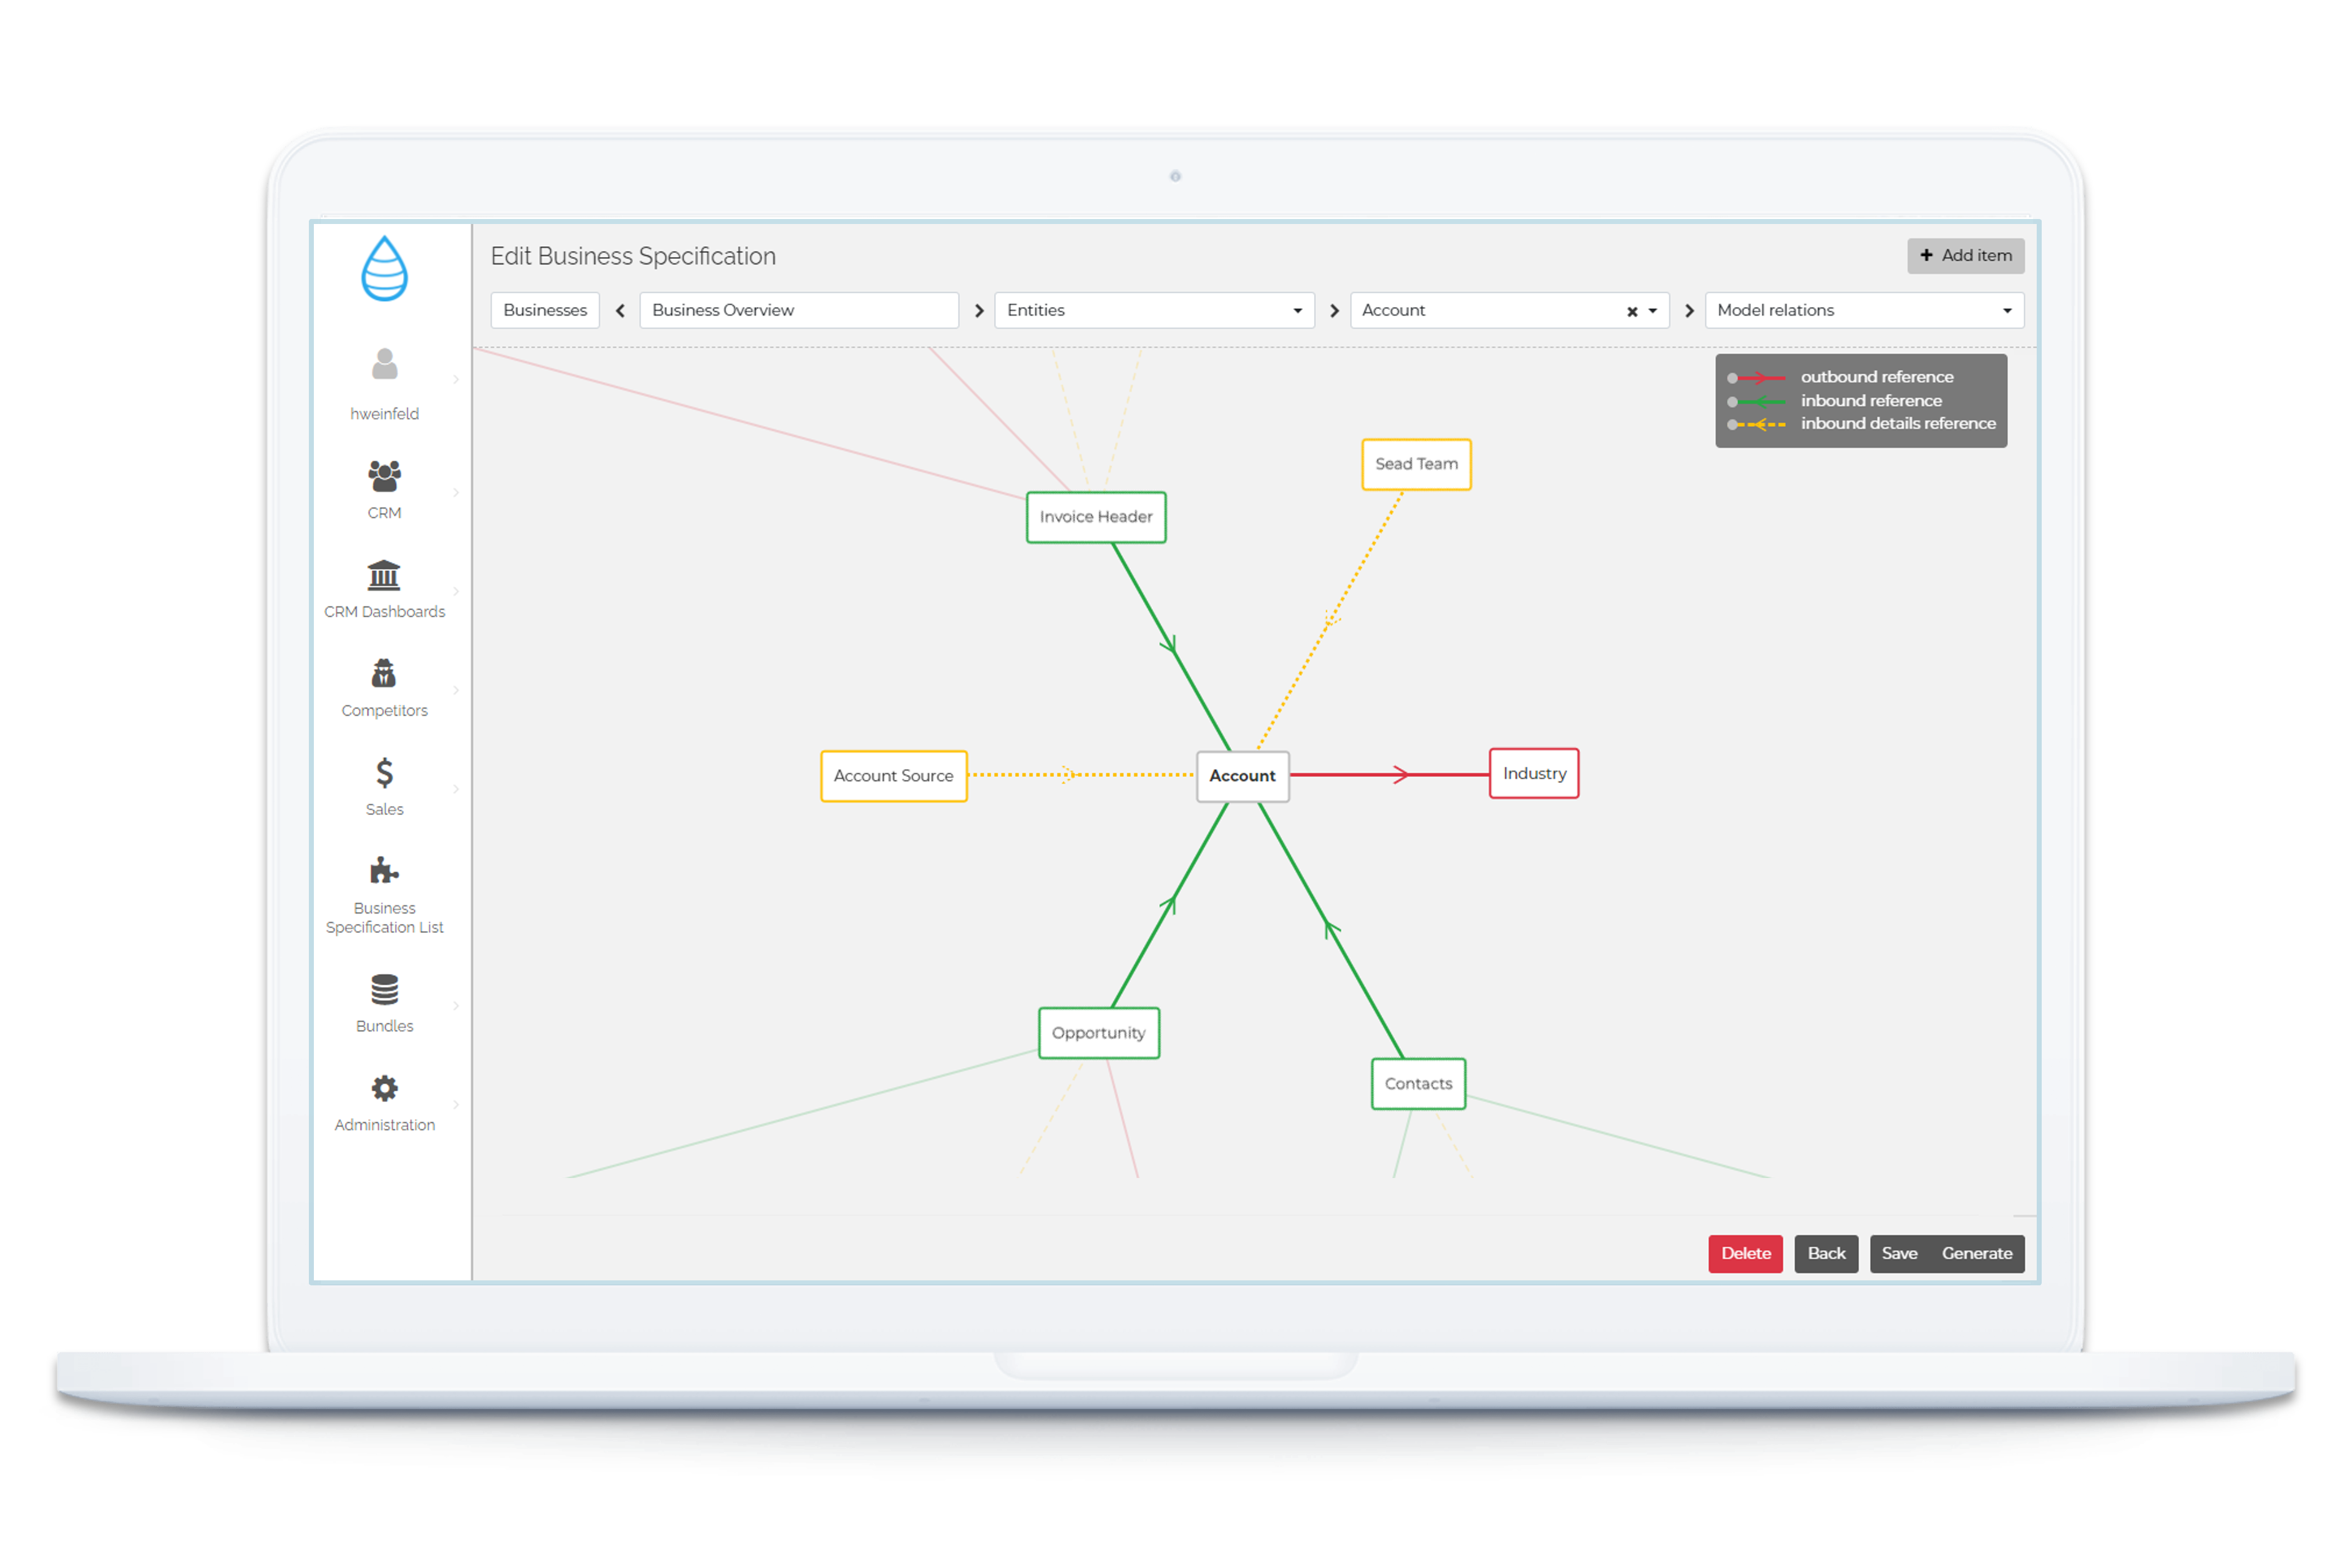
Task: Open Bundles via the database icon
Action: [x=384, y=988]
